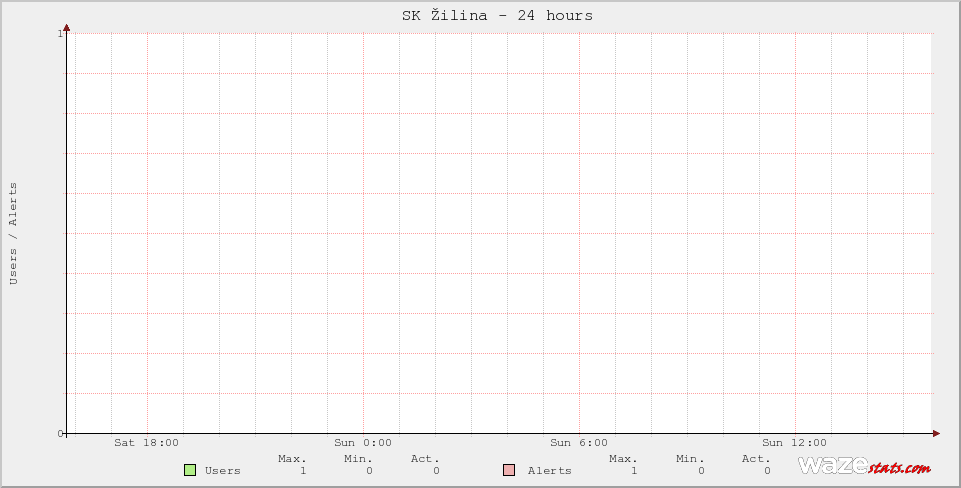Click the wazestats.com watermark logo
Screen dimensions: 961x488
[864, 466]
